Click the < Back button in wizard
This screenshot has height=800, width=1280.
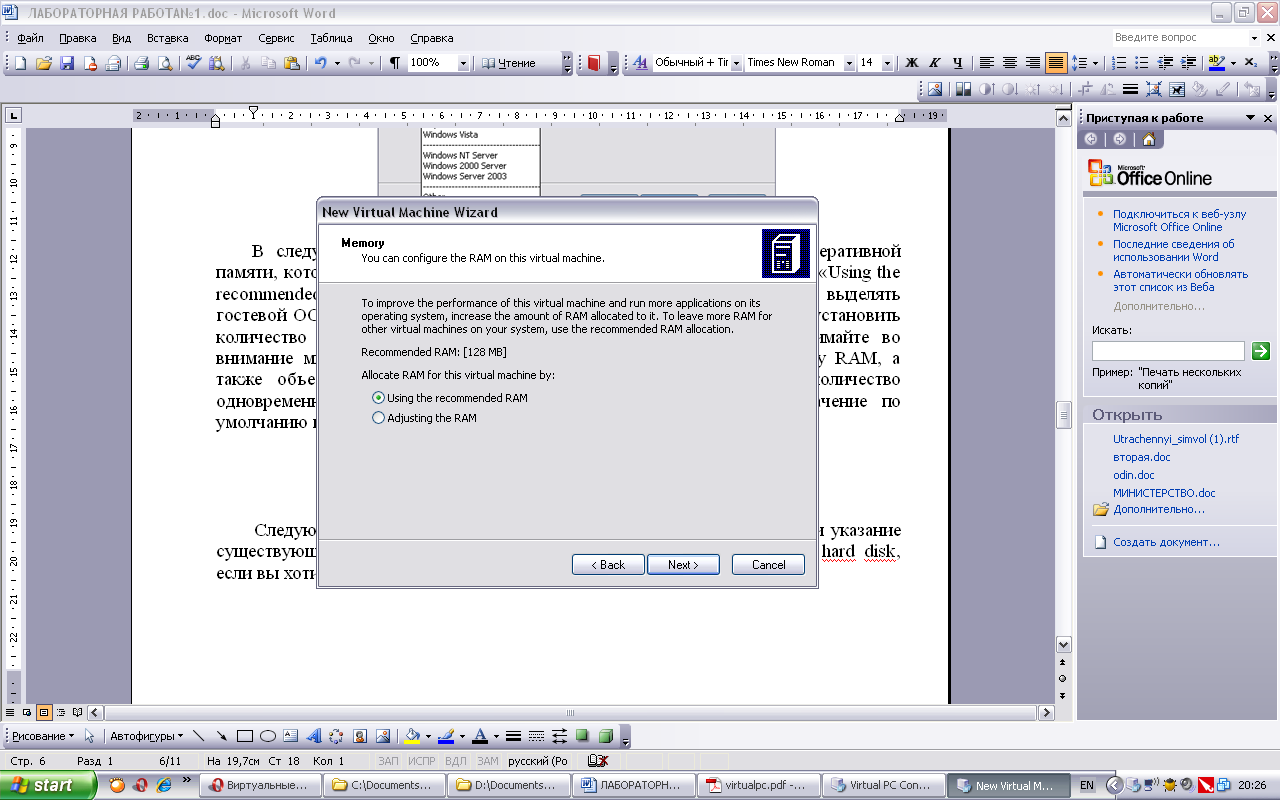pos(608,565)
